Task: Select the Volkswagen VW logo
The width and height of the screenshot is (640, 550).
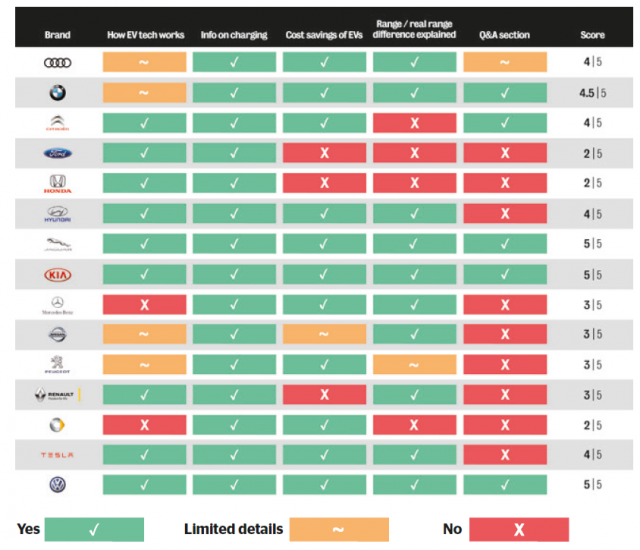Action: point(57,485)
